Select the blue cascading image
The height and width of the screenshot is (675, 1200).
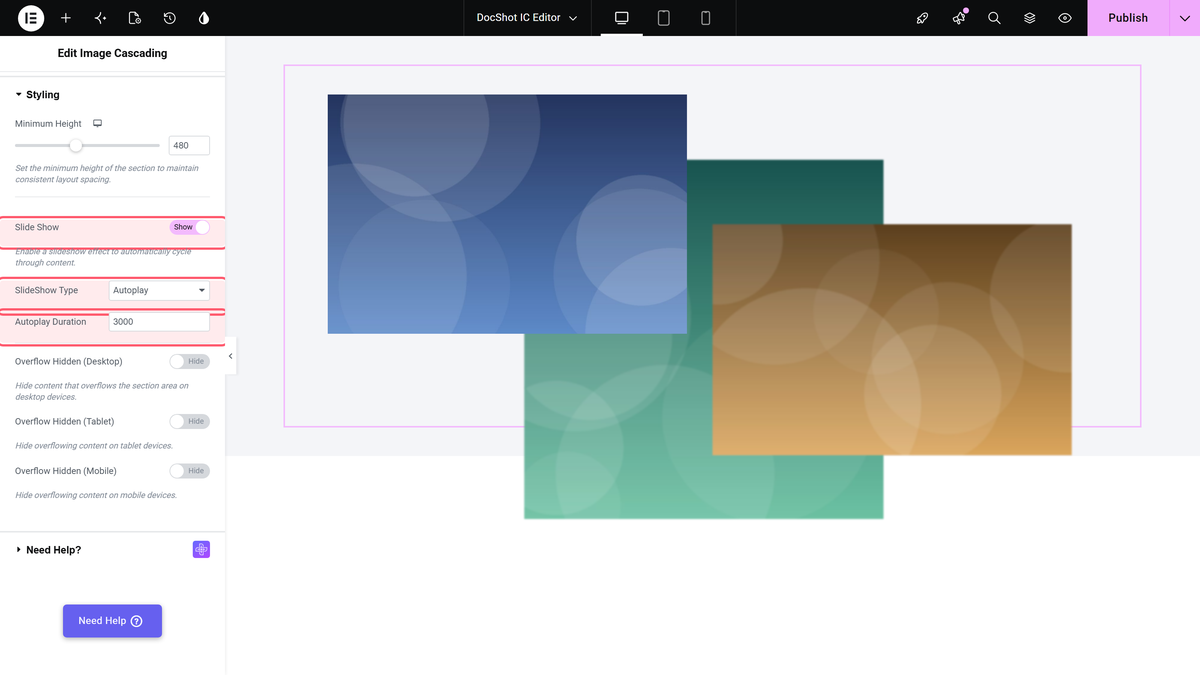pos(507,214)
